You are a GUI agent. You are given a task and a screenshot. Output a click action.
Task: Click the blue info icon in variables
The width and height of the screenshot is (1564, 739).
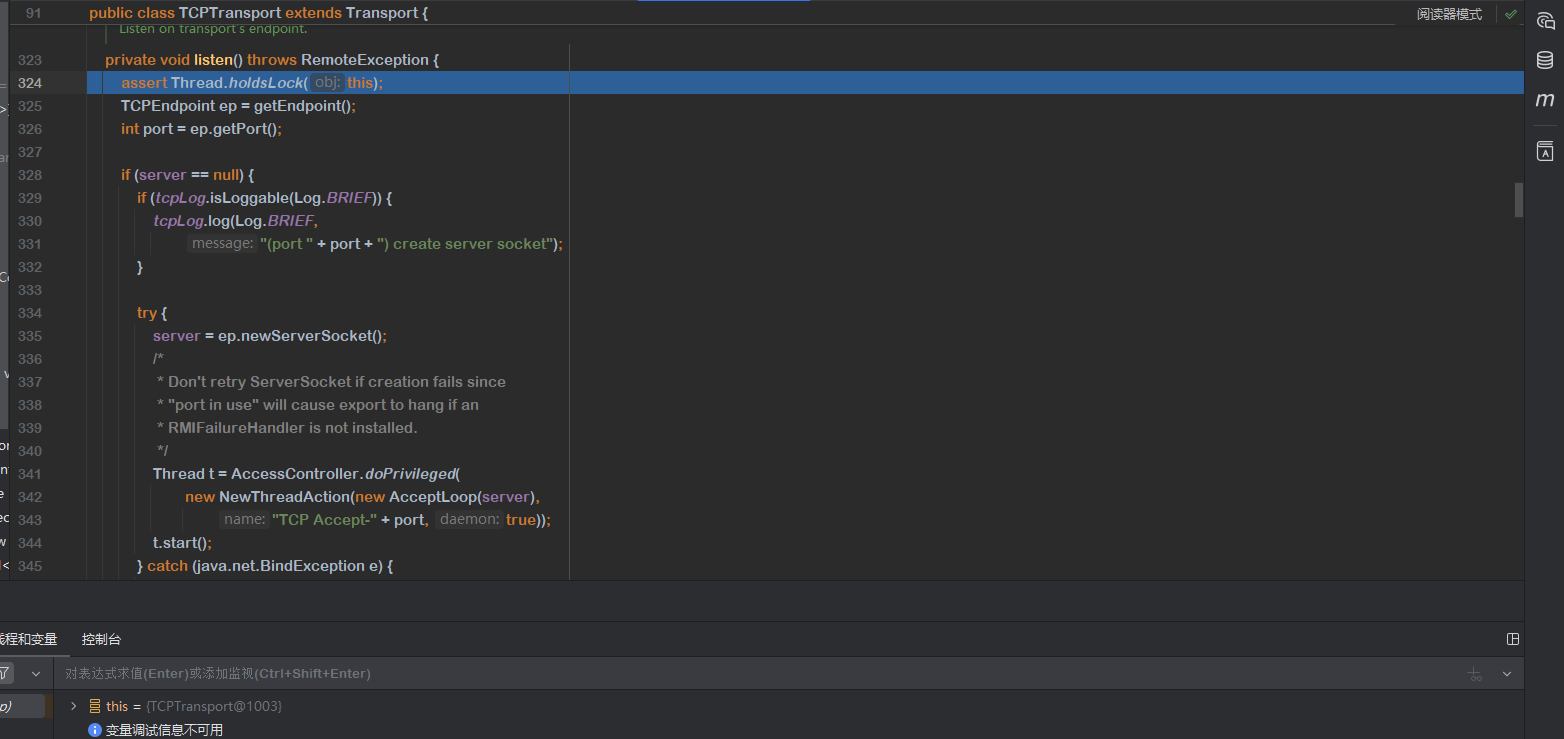pyautogui.click(x=95, y=730)
